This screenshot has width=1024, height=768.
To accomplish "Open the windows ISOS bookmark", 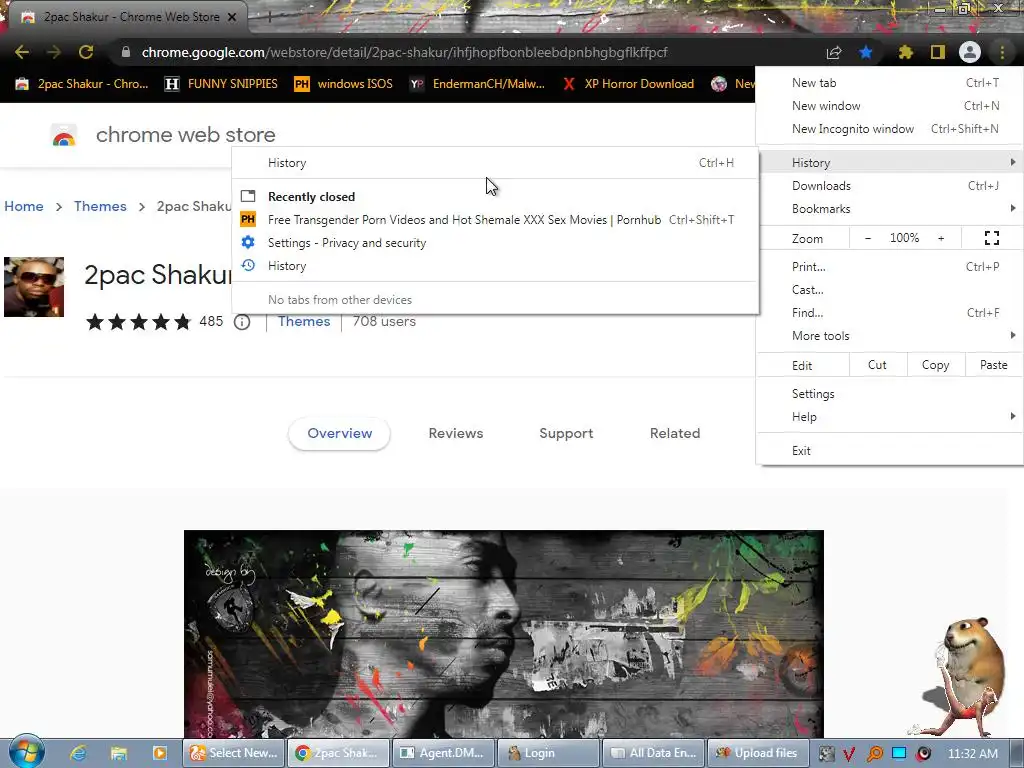I will tap(344, 84).
